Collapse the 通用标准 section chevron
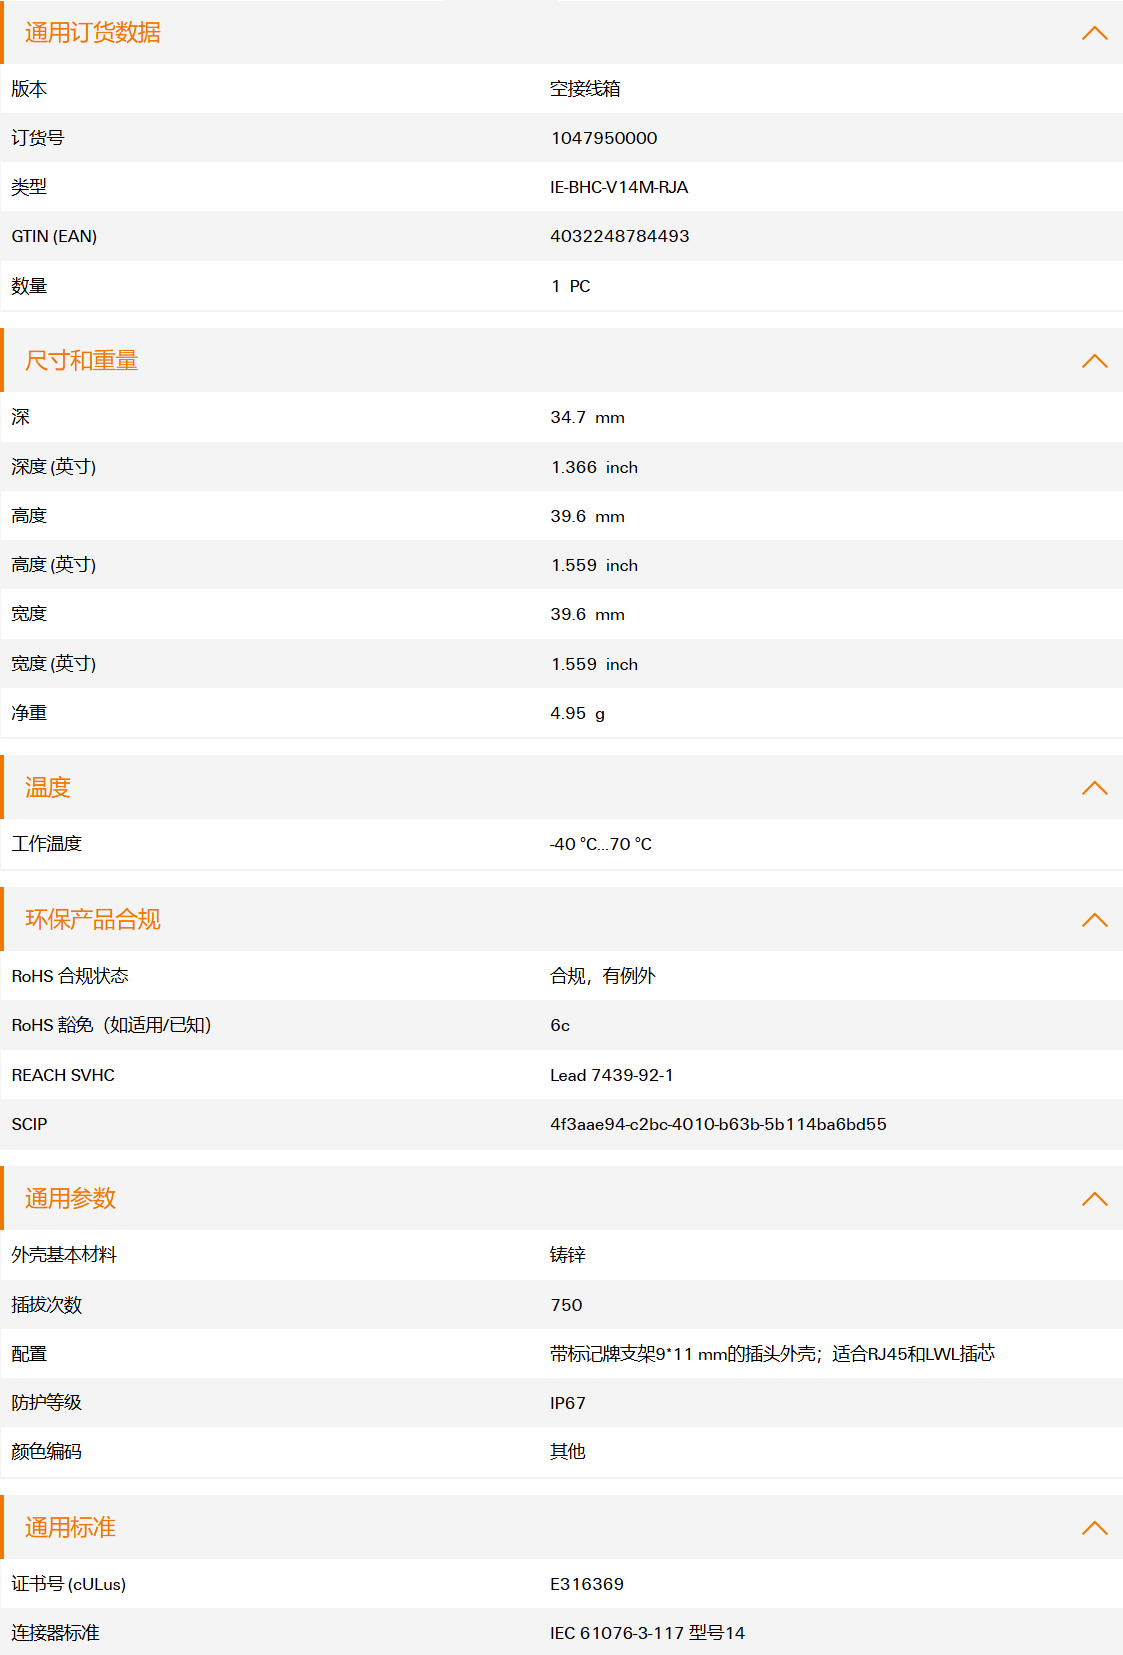 tap(1095, 1528)
